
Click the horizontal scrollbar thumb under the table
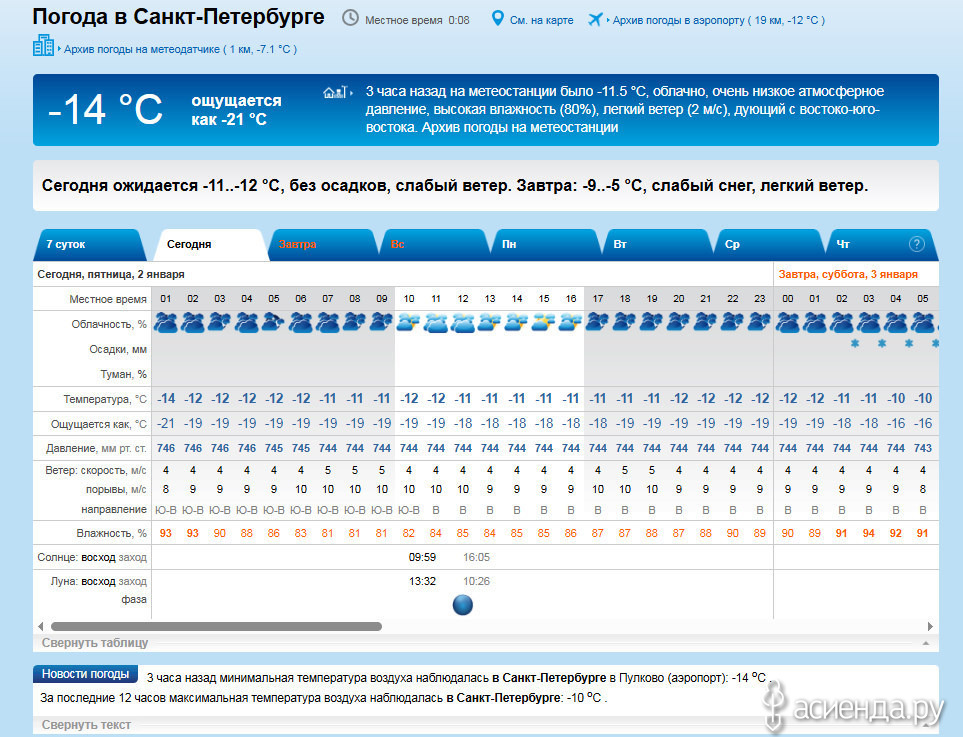coord(215,627)
